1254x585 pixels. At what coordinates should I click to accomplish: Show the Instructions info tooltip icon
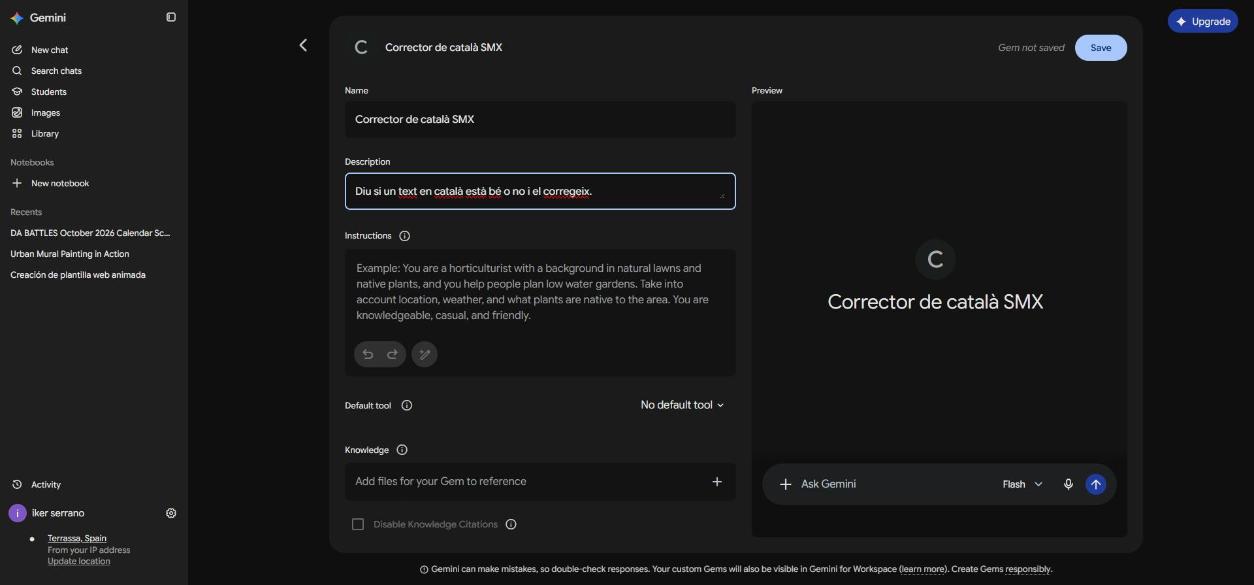pyautogui.click(x=405, y=236)
